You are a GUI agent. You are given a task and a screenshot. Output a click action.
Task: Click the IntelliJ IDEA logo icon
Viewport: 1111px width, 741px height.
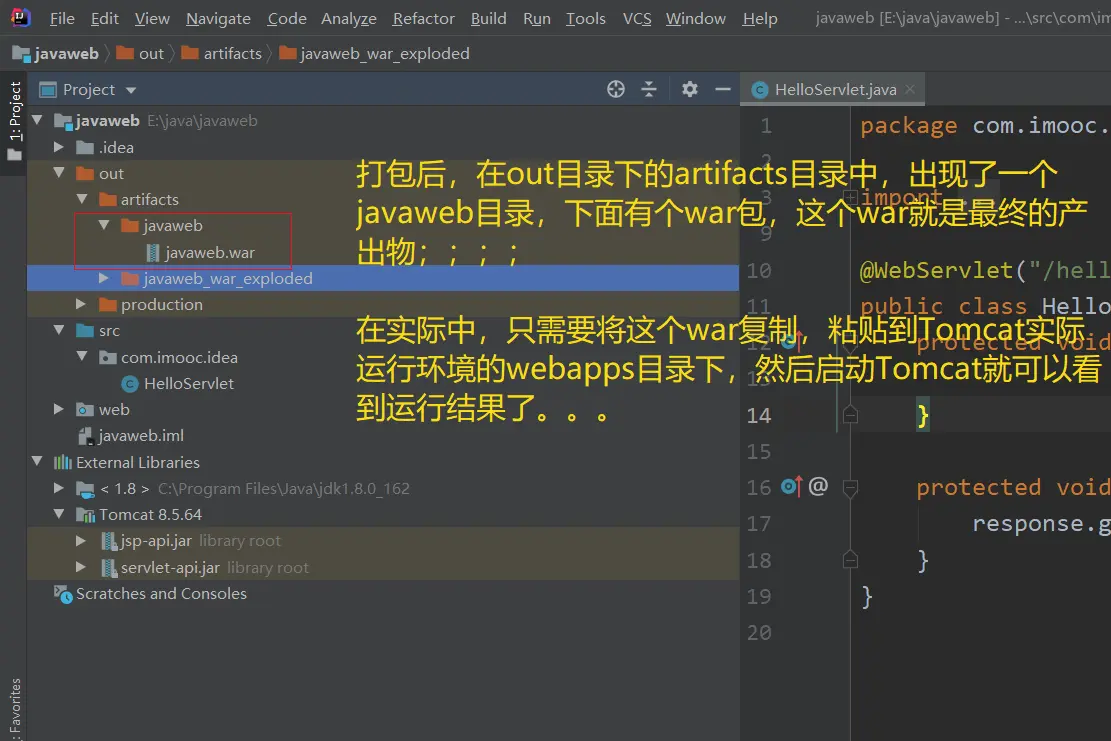[x=21, y=17]
